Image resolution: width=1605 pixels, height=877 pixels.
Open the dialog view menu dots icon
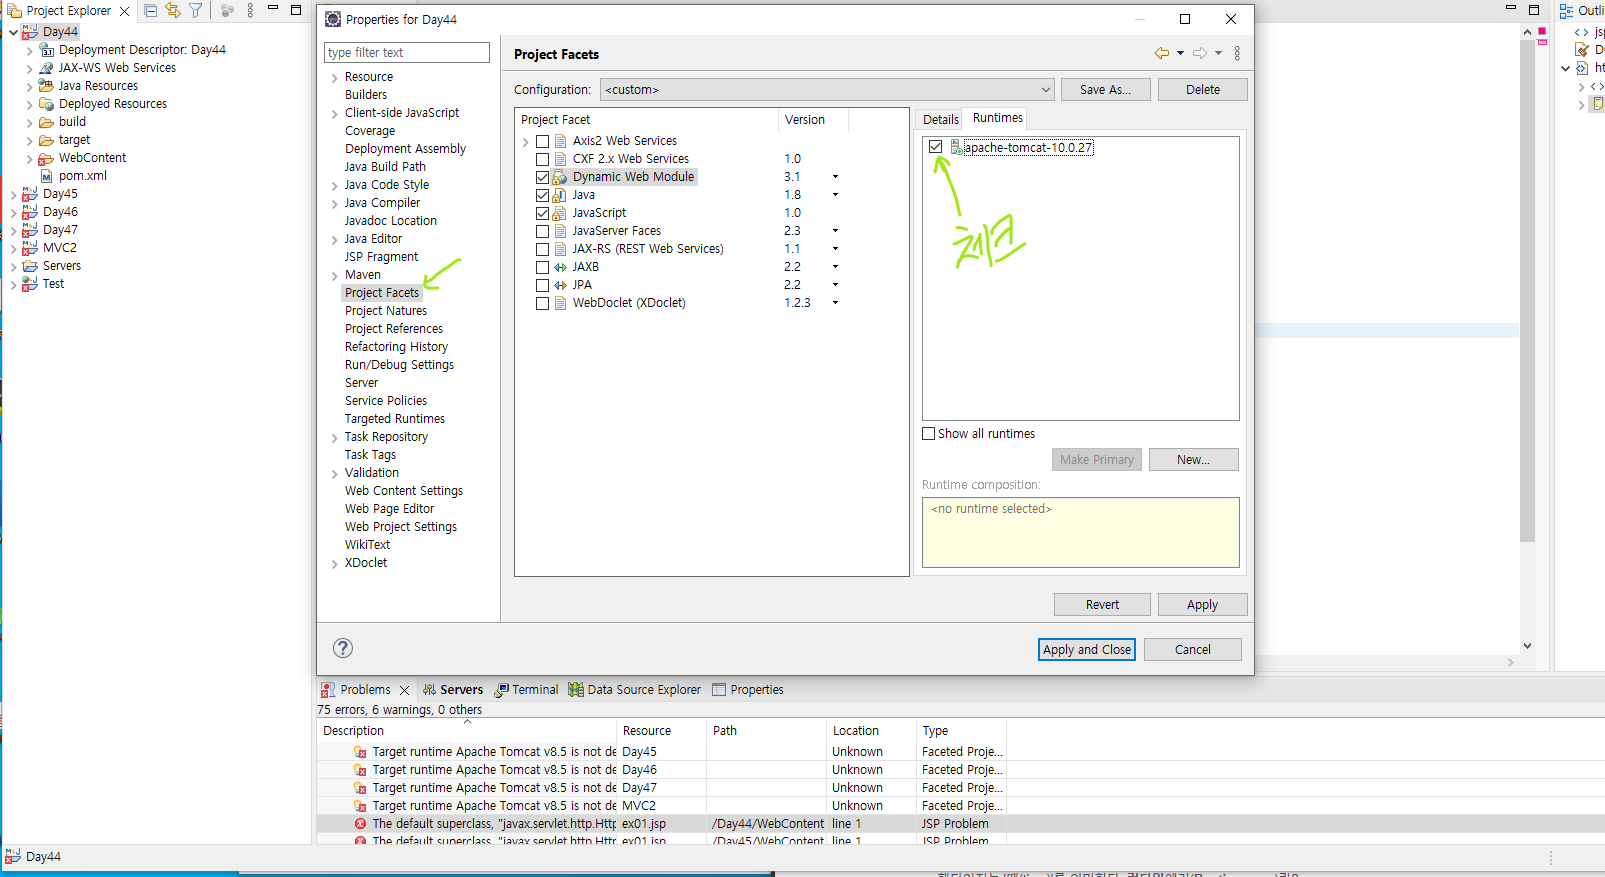[x=1237, y=53]
